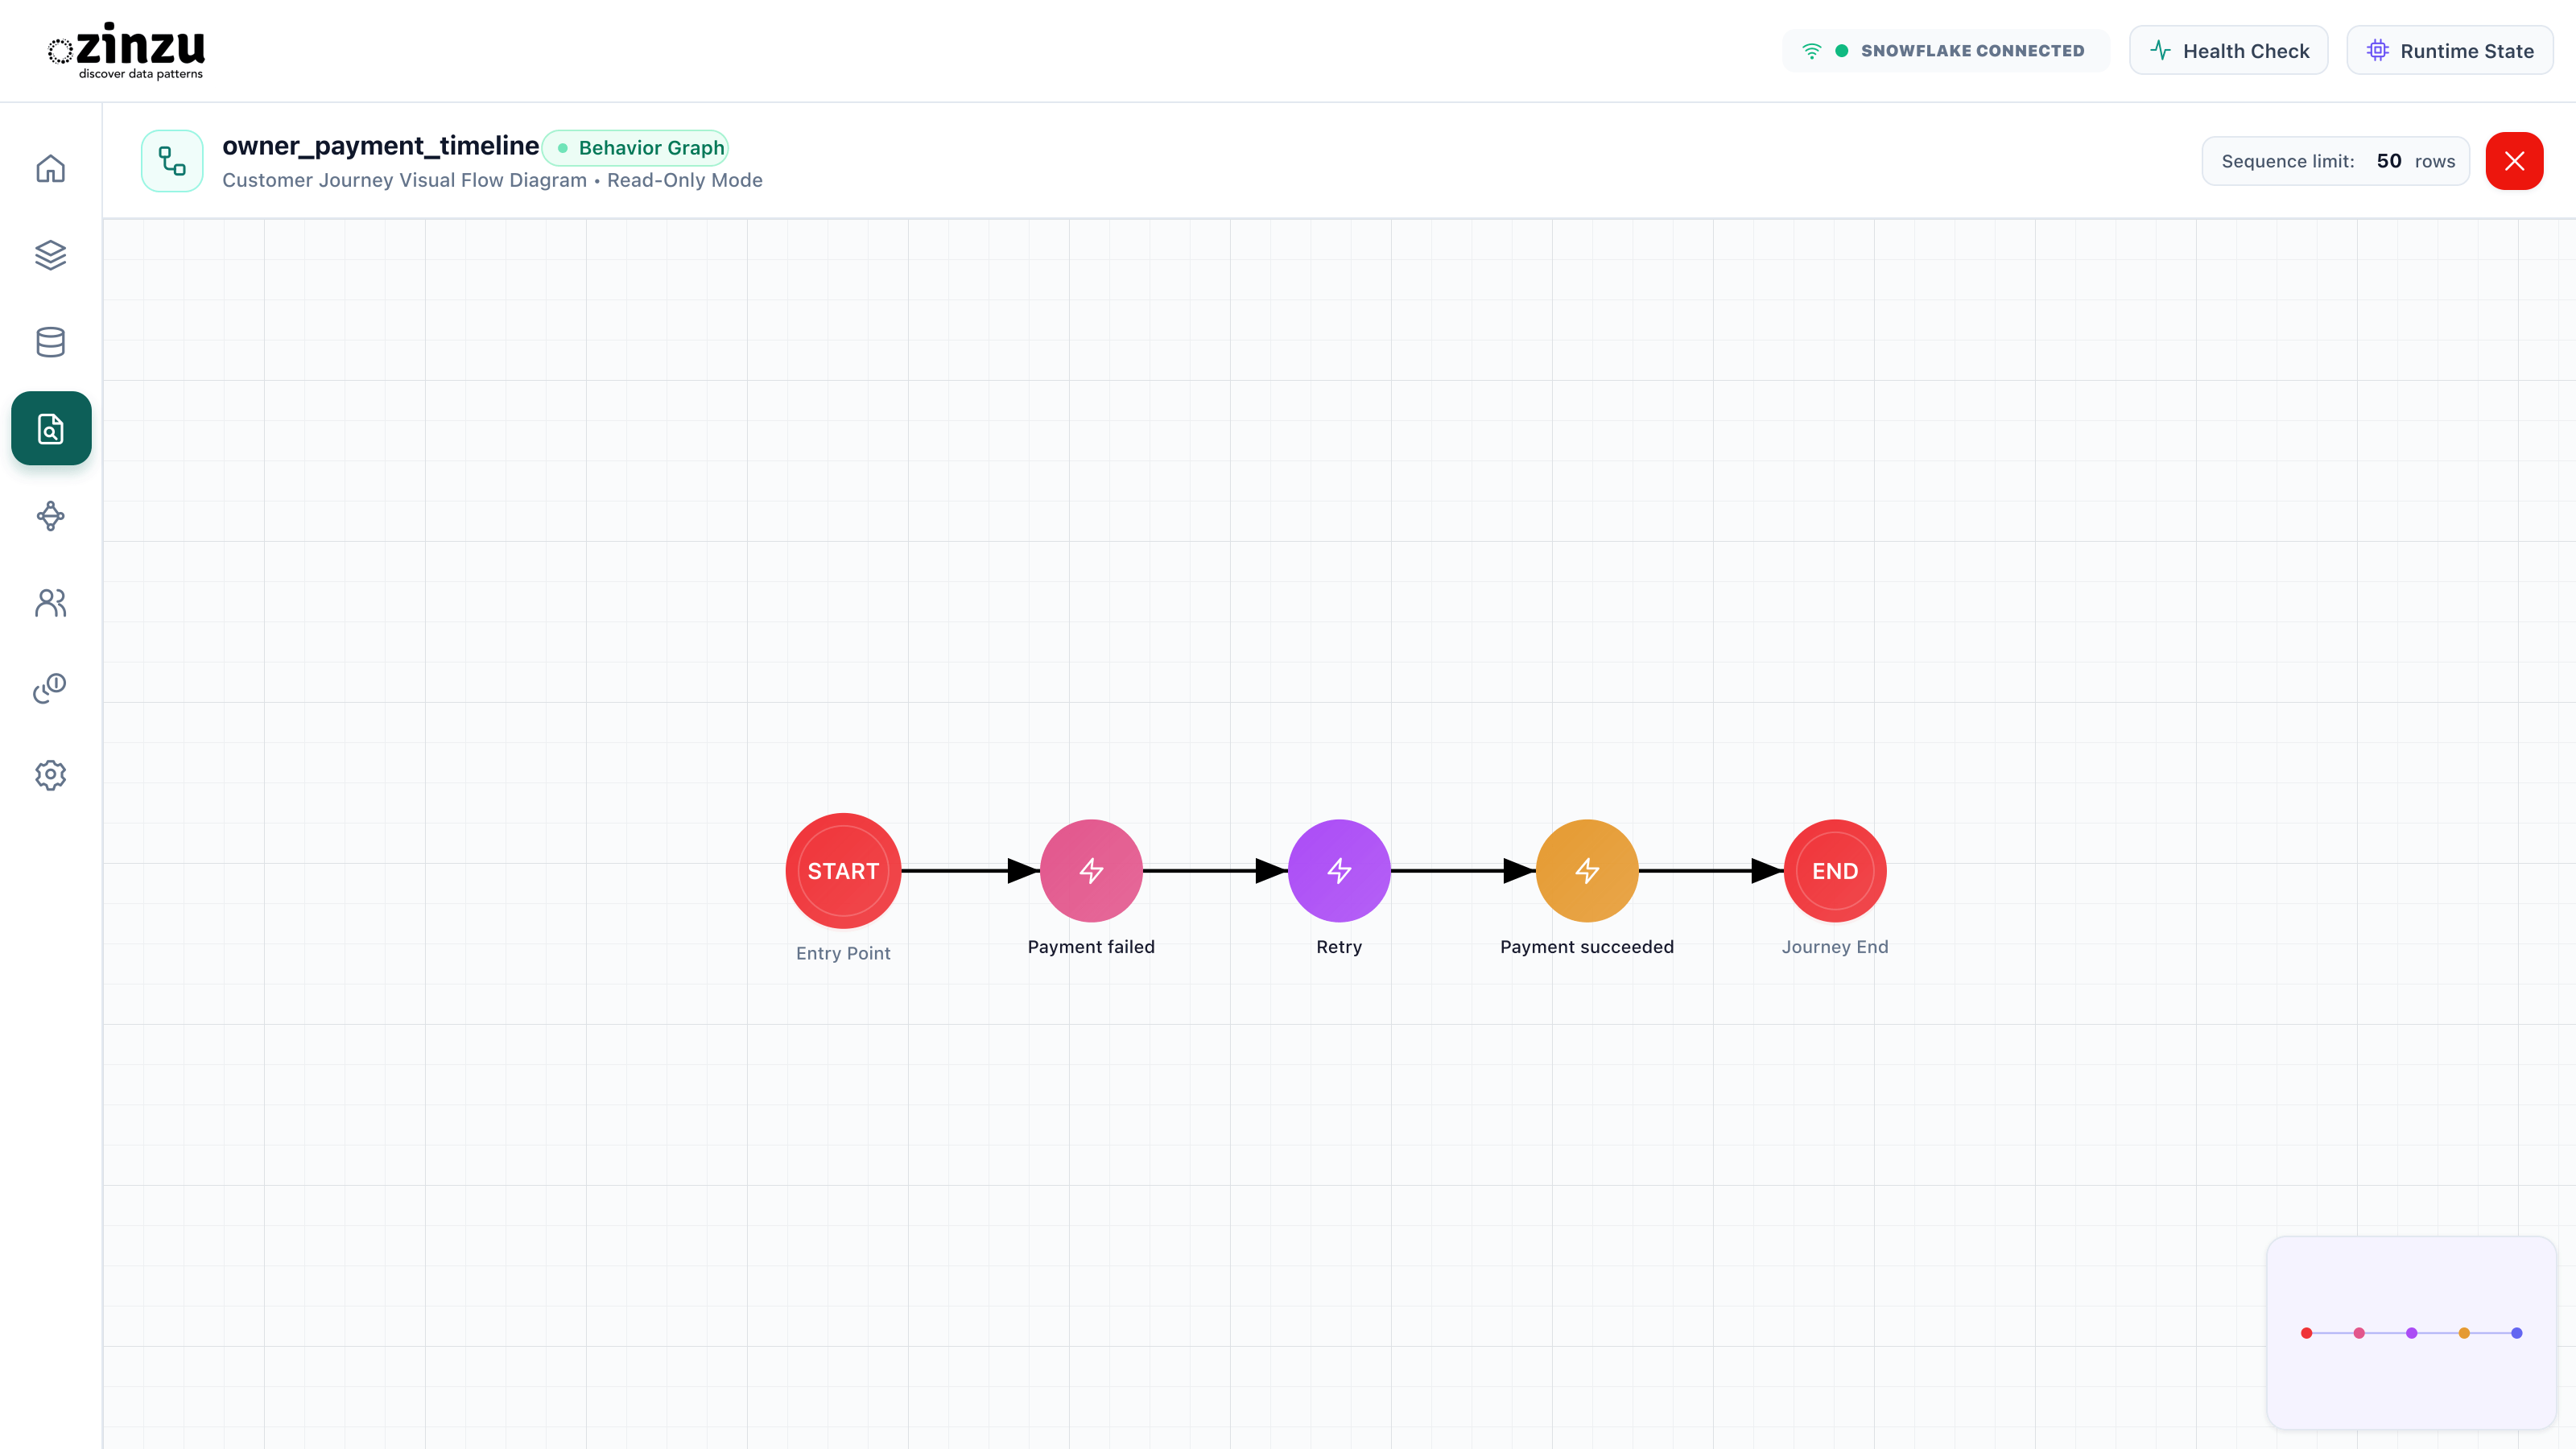
Task: Click the Health Check button
Action: (x=2228, y=51)
